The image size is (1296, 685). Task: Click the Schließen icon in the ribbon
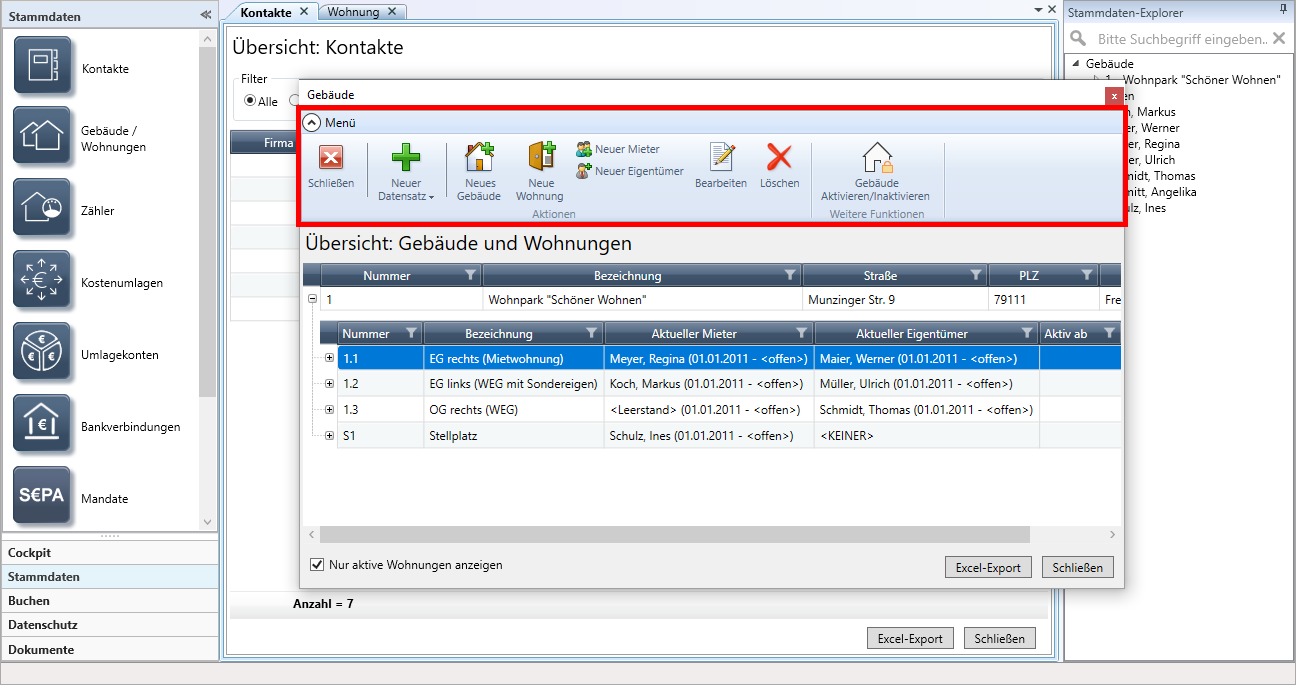point(330,160)
